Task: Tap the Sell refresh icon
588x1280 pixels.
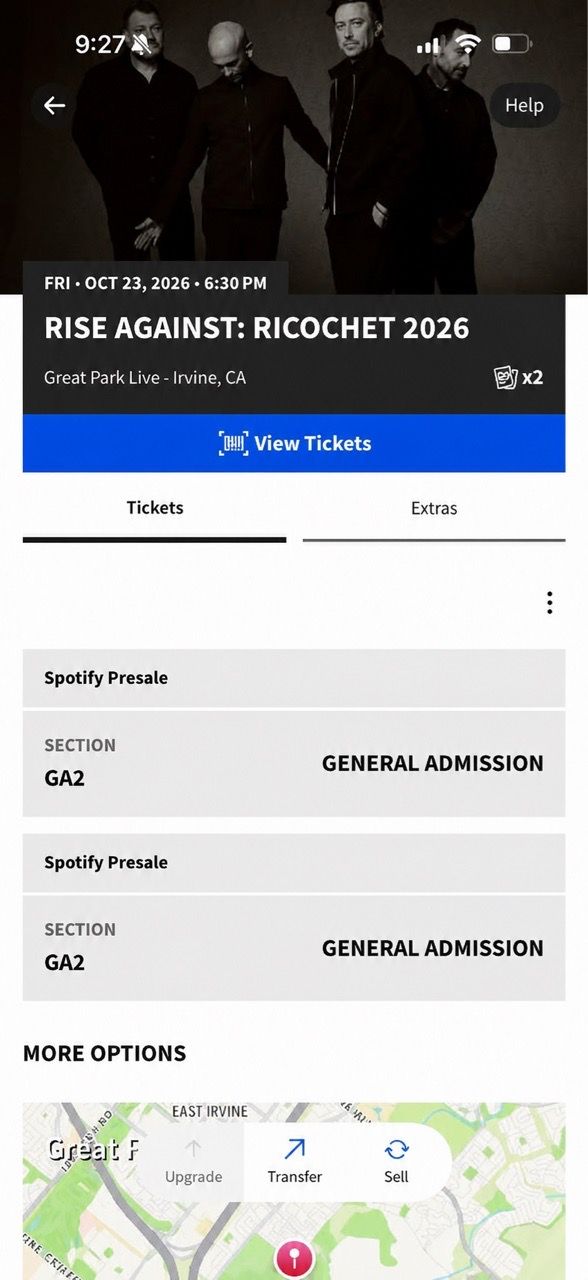Action: click(x=397, y=1149)
